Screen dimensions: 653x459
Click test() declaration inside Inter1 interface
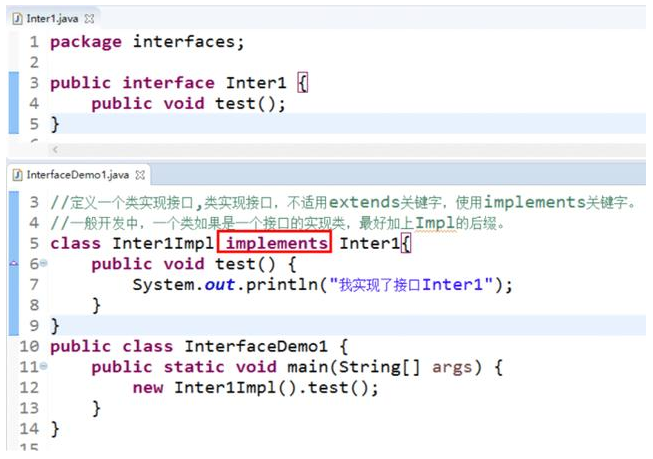click(240, 103)
